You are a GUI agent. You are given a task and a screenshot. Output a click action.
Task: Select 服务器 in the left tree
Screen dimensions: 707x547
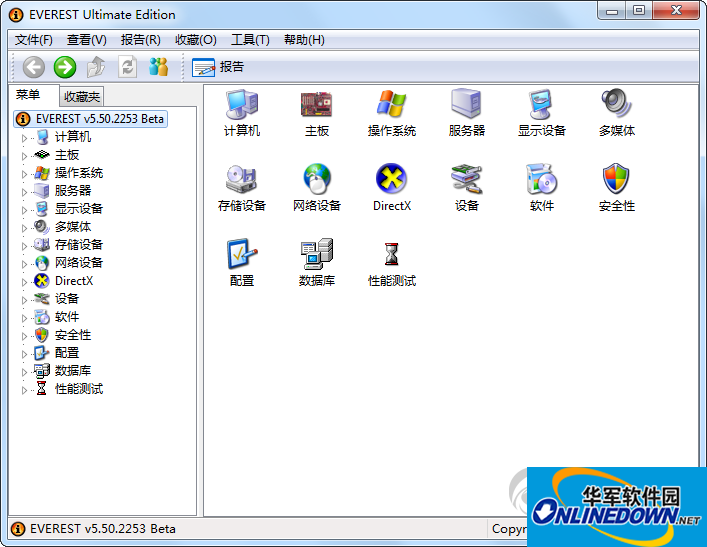[73, 191]
